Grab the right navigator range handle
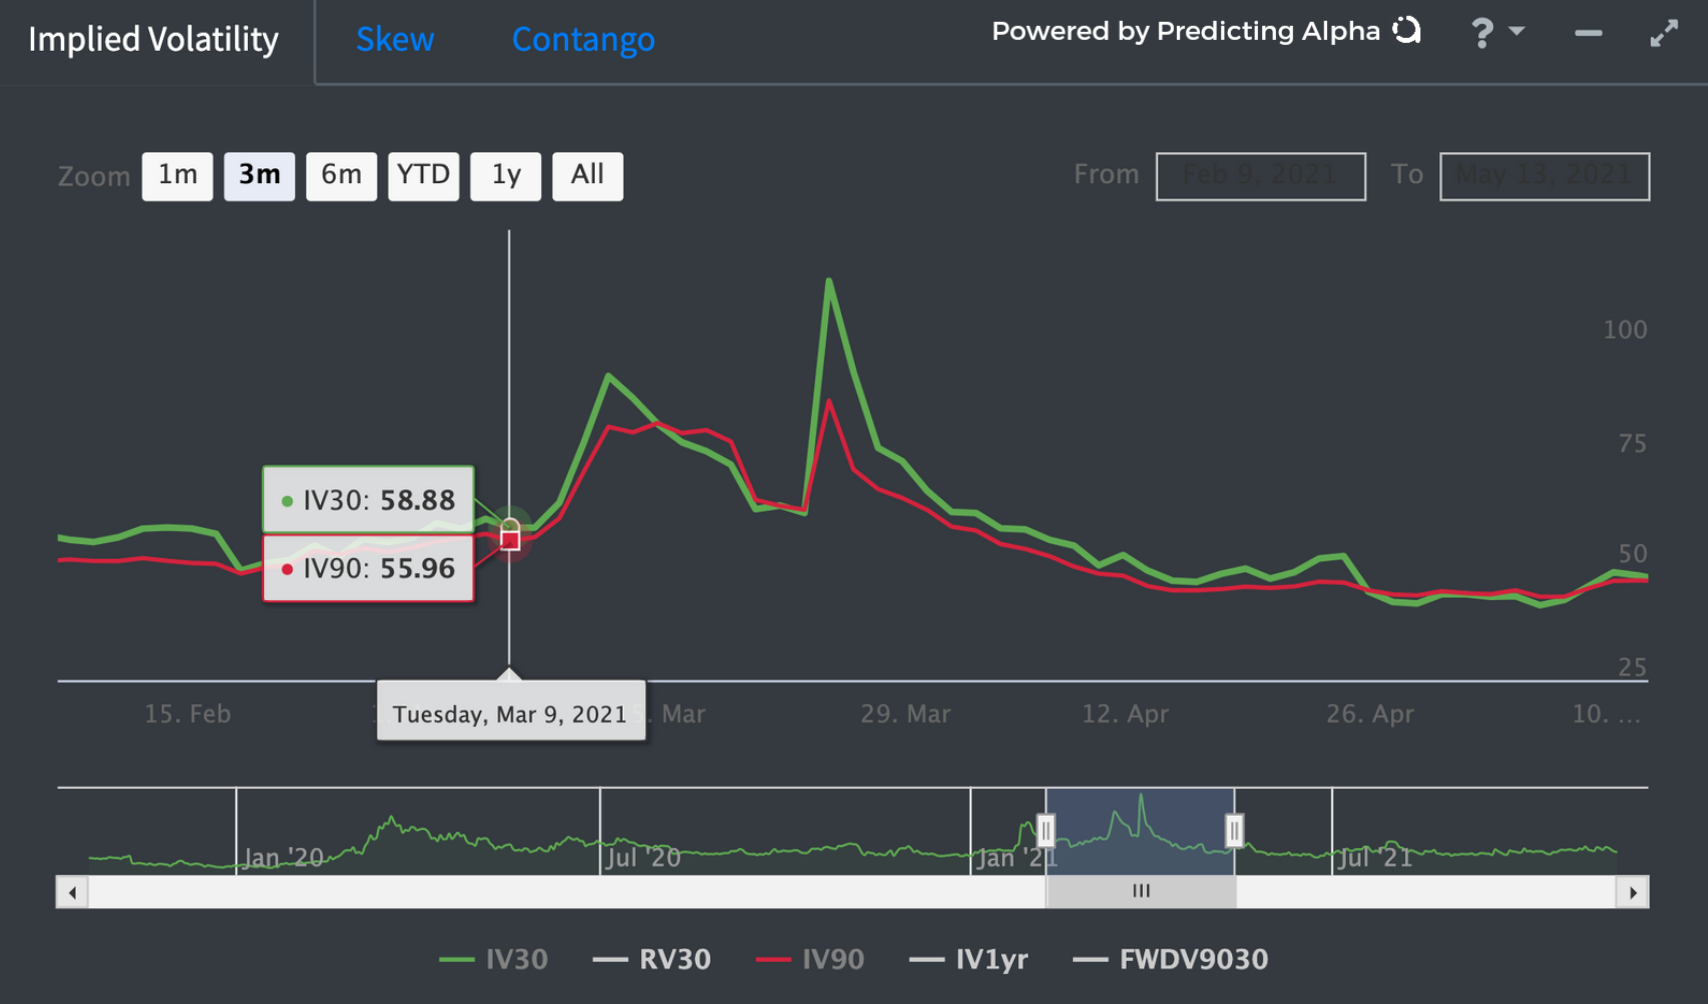Image resolution: width=1708 pixels, height=1004 pixels. pos(1234,830)
